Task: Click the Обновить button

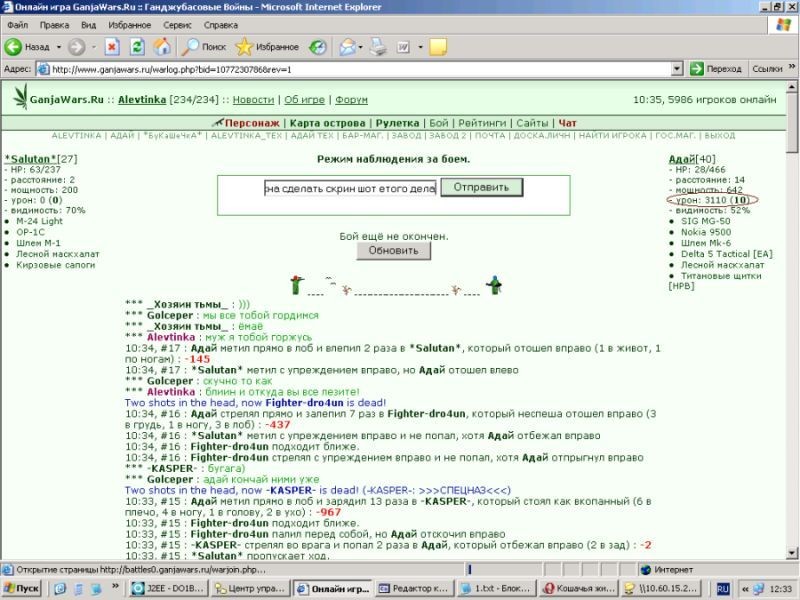Action: (x=393, y=251)
